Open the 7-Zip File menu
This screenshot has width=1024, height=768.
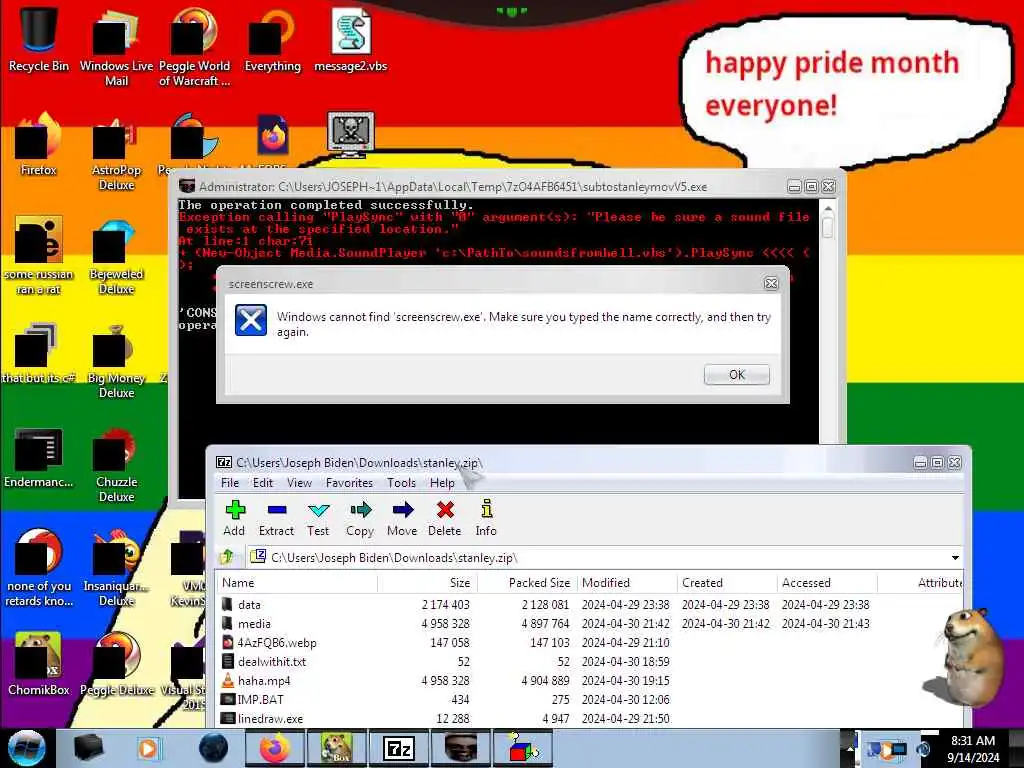tap(230, 483)
